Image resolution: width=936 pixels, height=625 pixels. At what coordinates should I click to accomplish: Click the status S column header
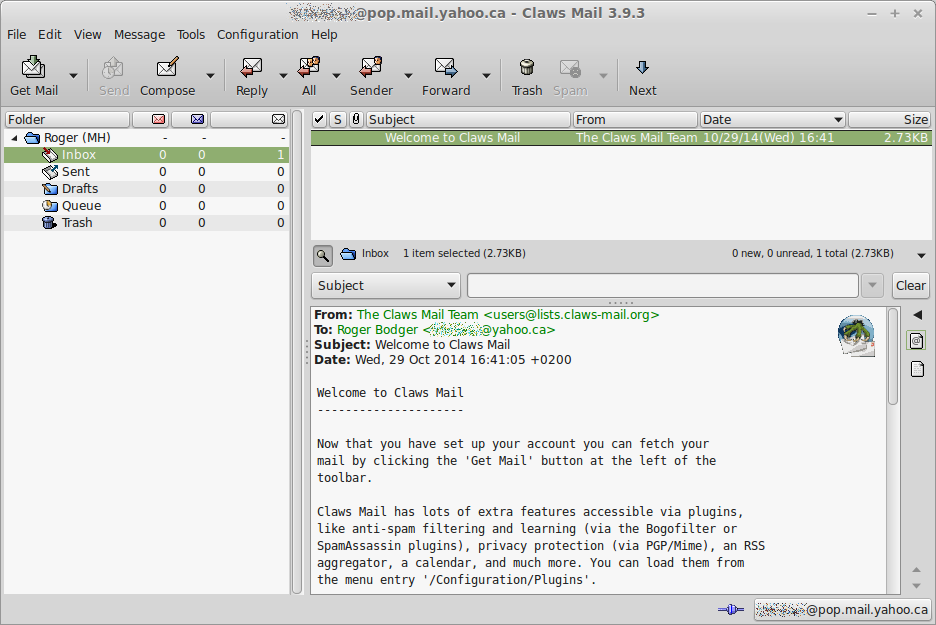click(338, 119)
